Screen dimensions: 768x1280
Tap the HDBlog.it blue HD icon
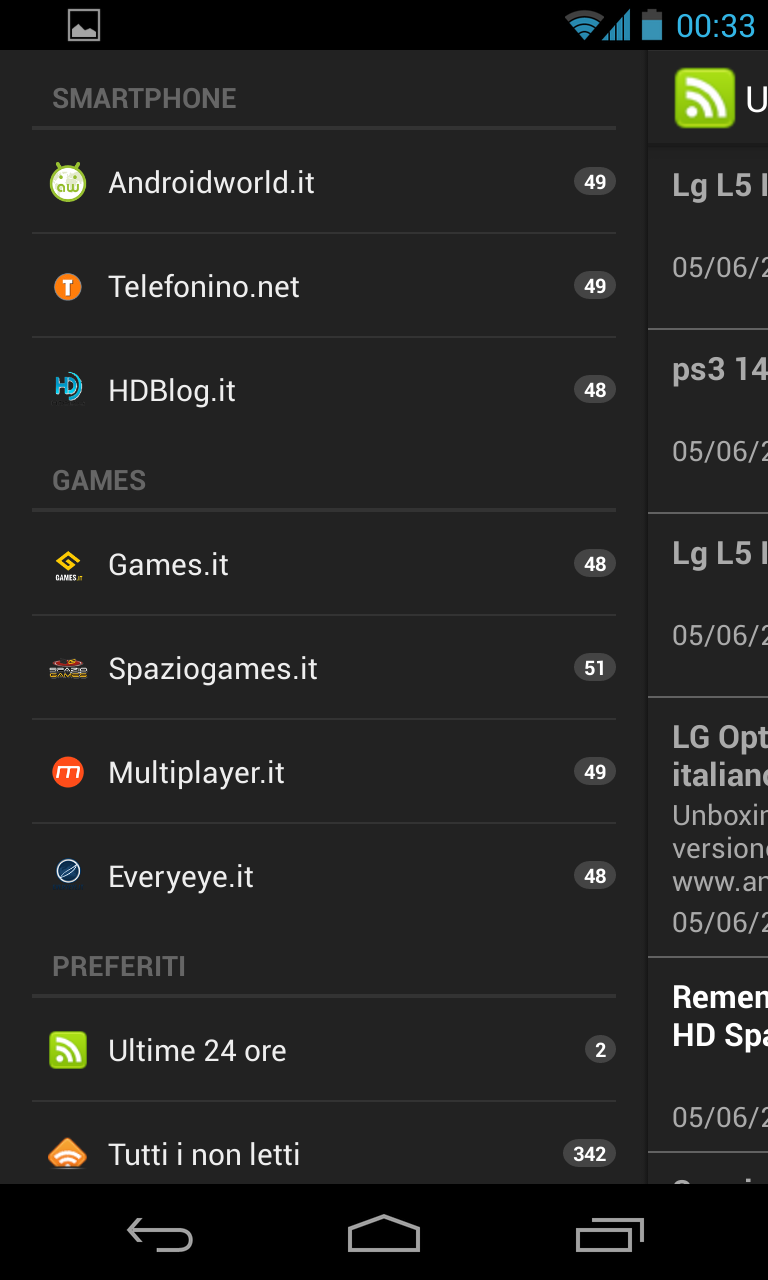(68, 389)
